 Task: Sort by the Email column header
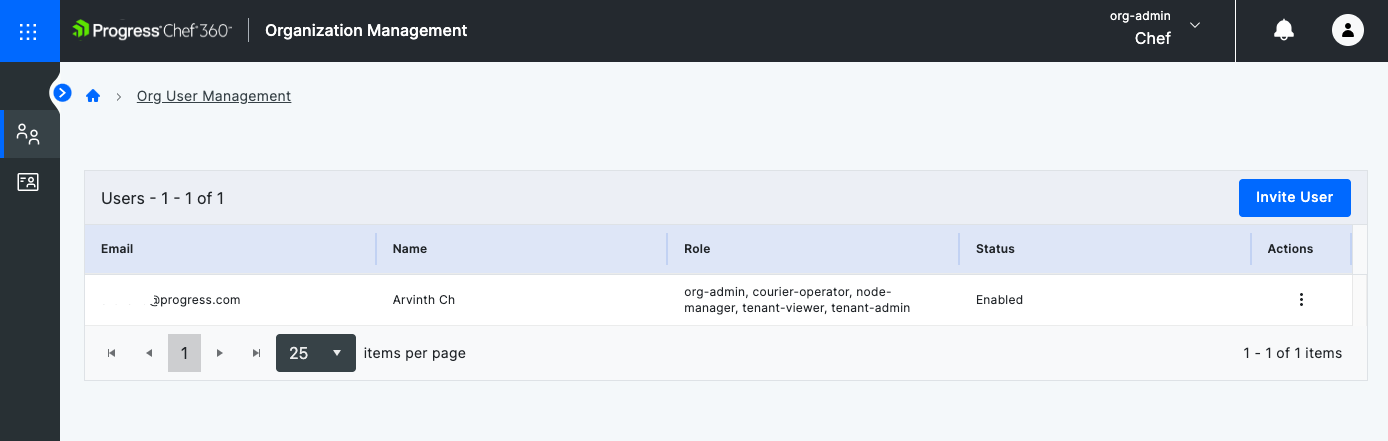pyautogui.click(x=117, y=249)
